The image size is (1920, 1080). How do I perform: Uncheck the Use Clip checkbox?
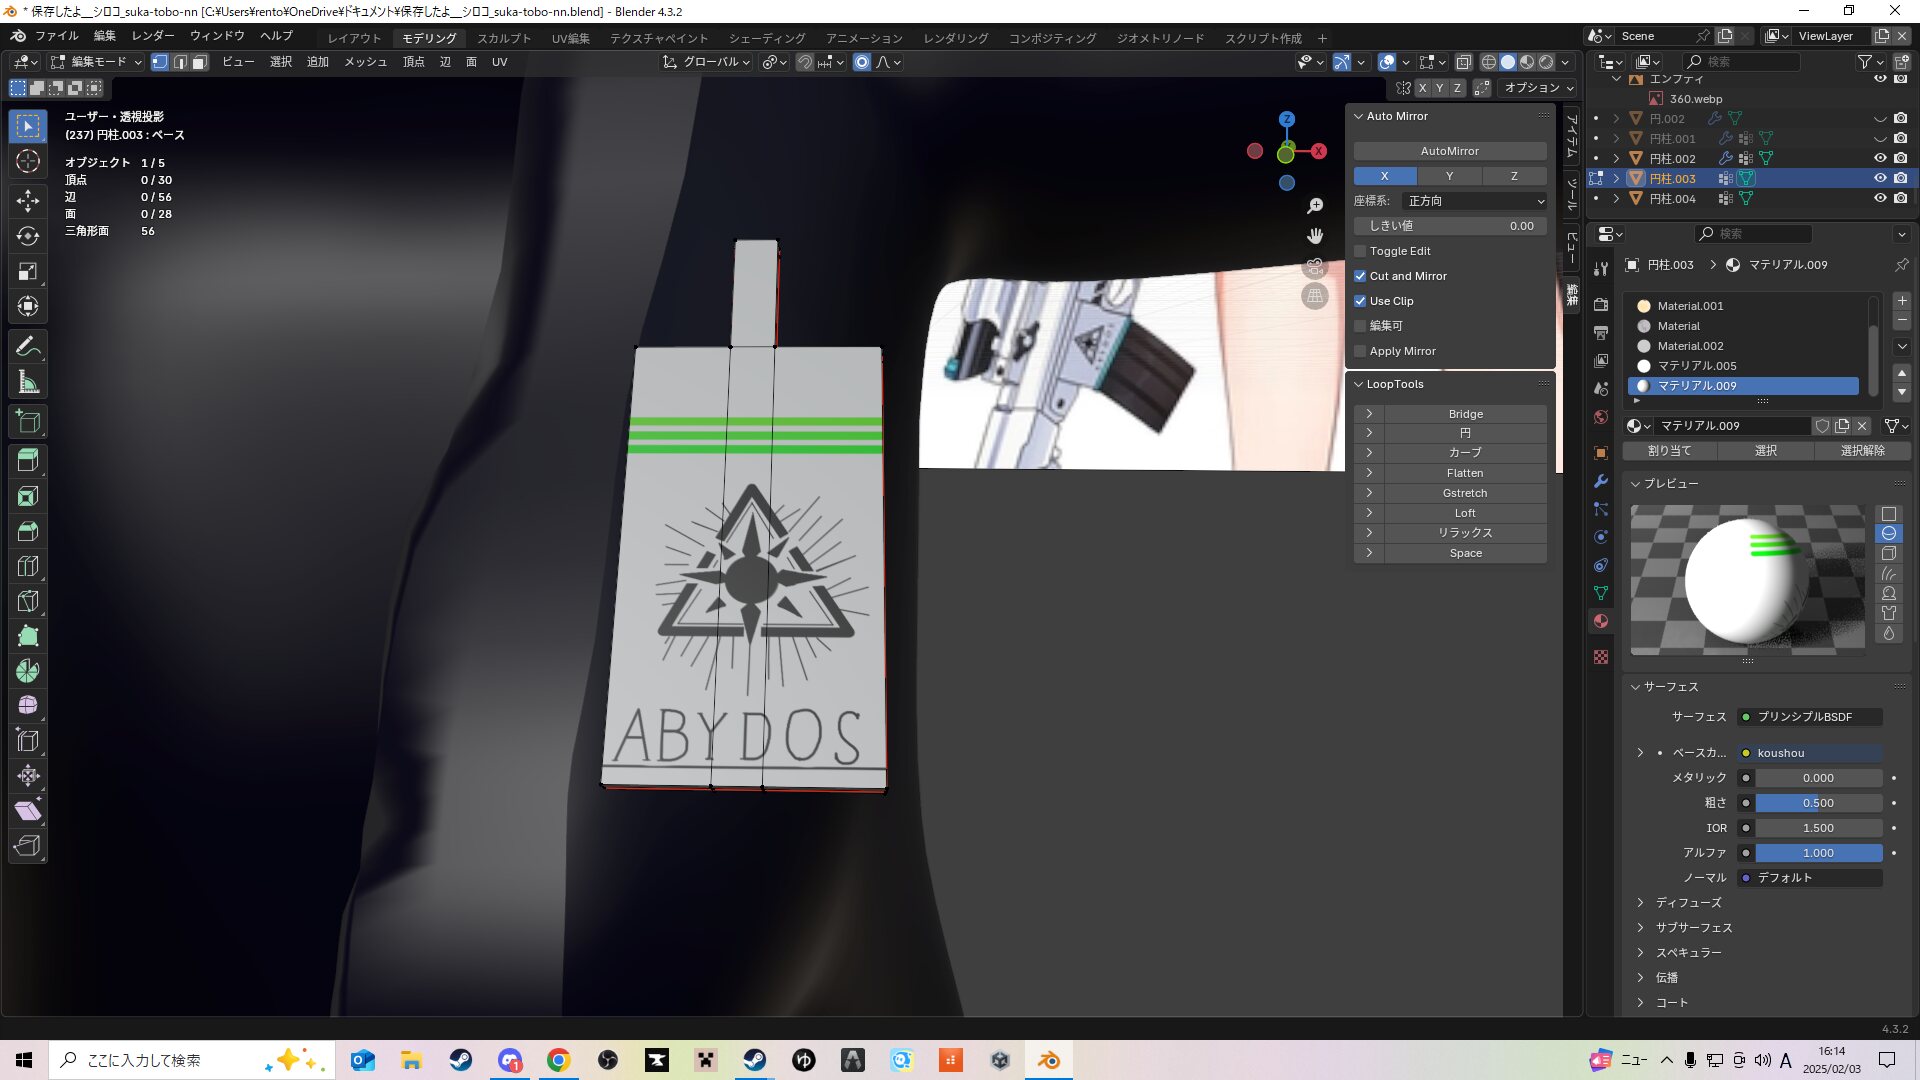1360,301
